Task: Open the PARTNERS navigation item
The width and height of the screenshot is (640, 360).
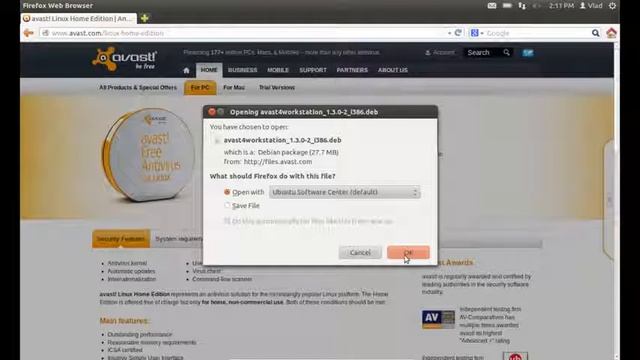Action: coord(352,70)
